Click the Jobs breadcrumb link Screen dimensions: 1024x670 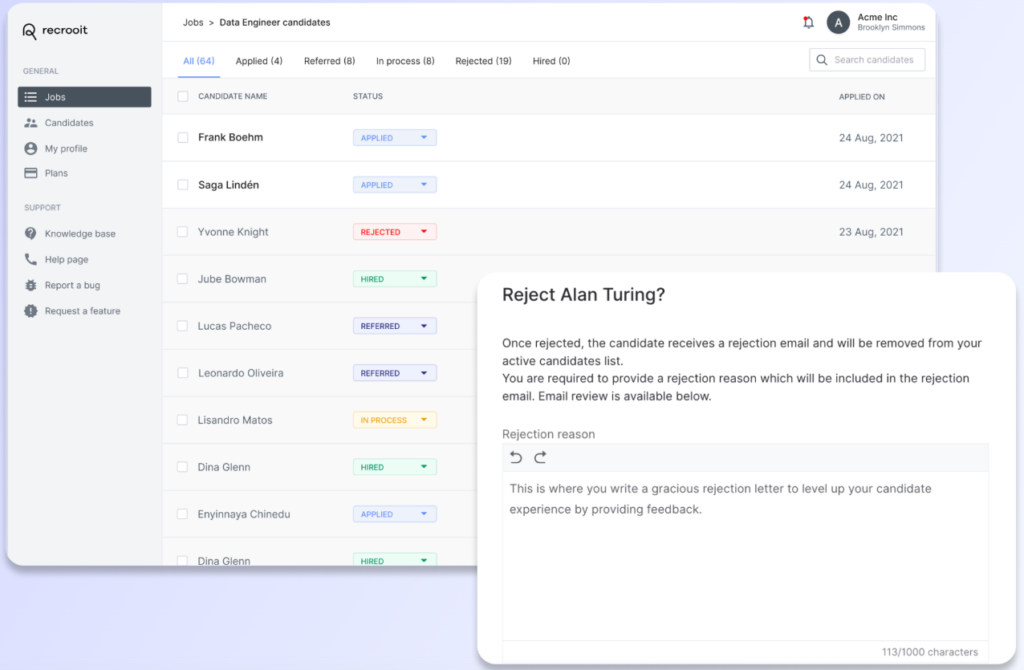pos(193,22)
